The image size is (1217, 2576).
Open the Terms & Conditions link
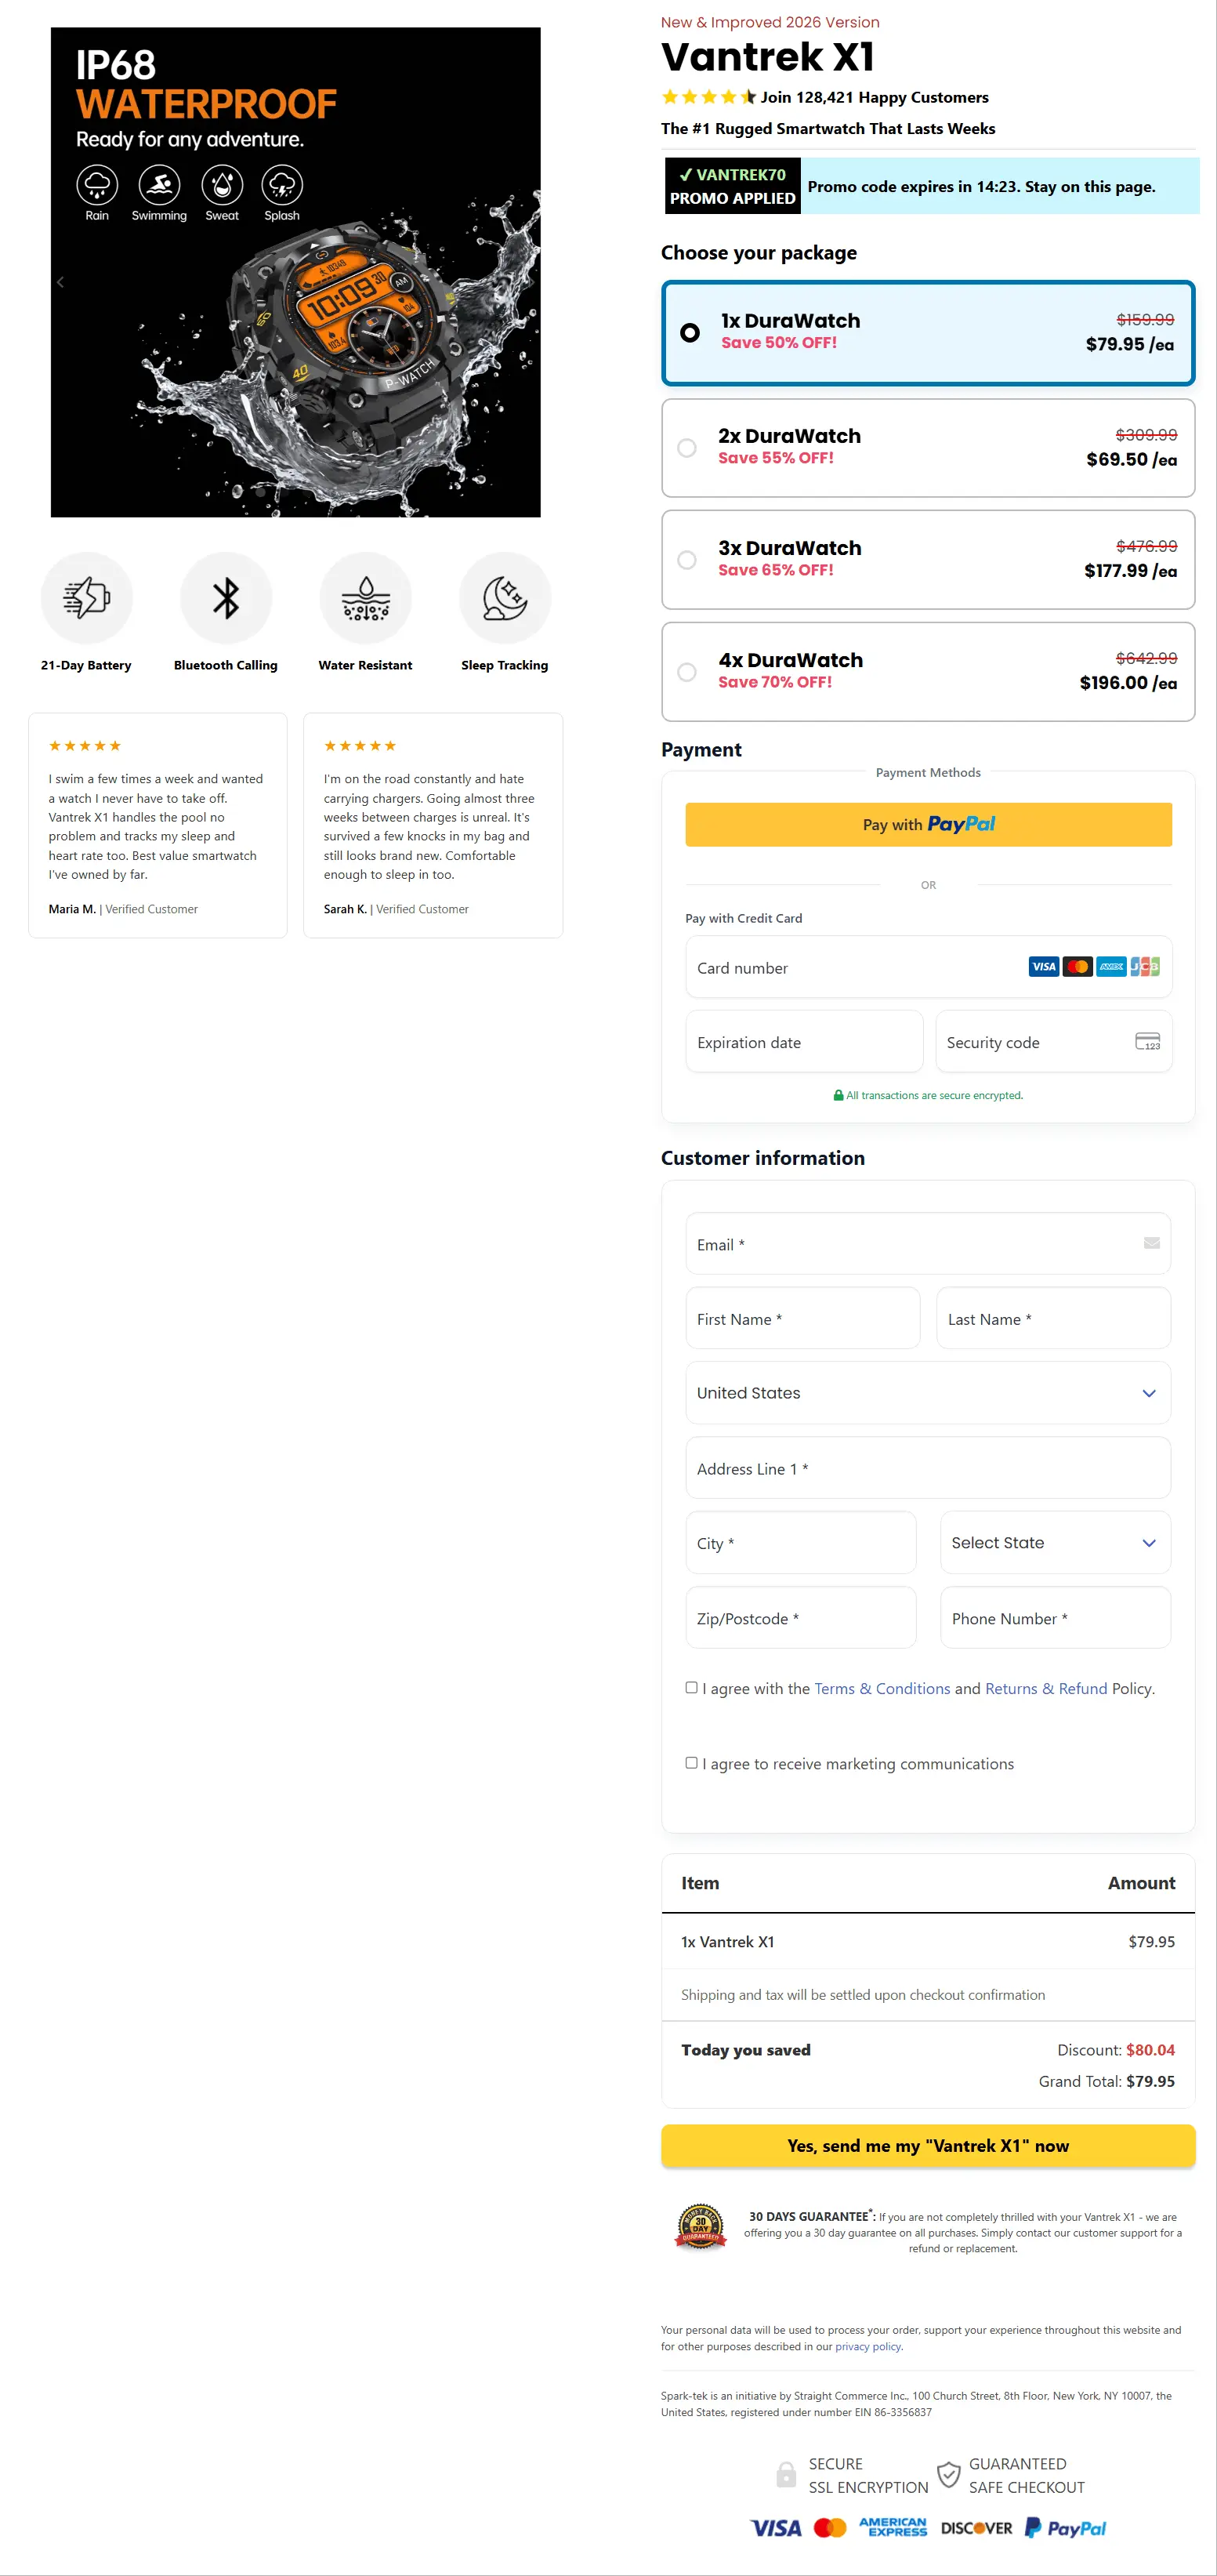(882, 1688)
